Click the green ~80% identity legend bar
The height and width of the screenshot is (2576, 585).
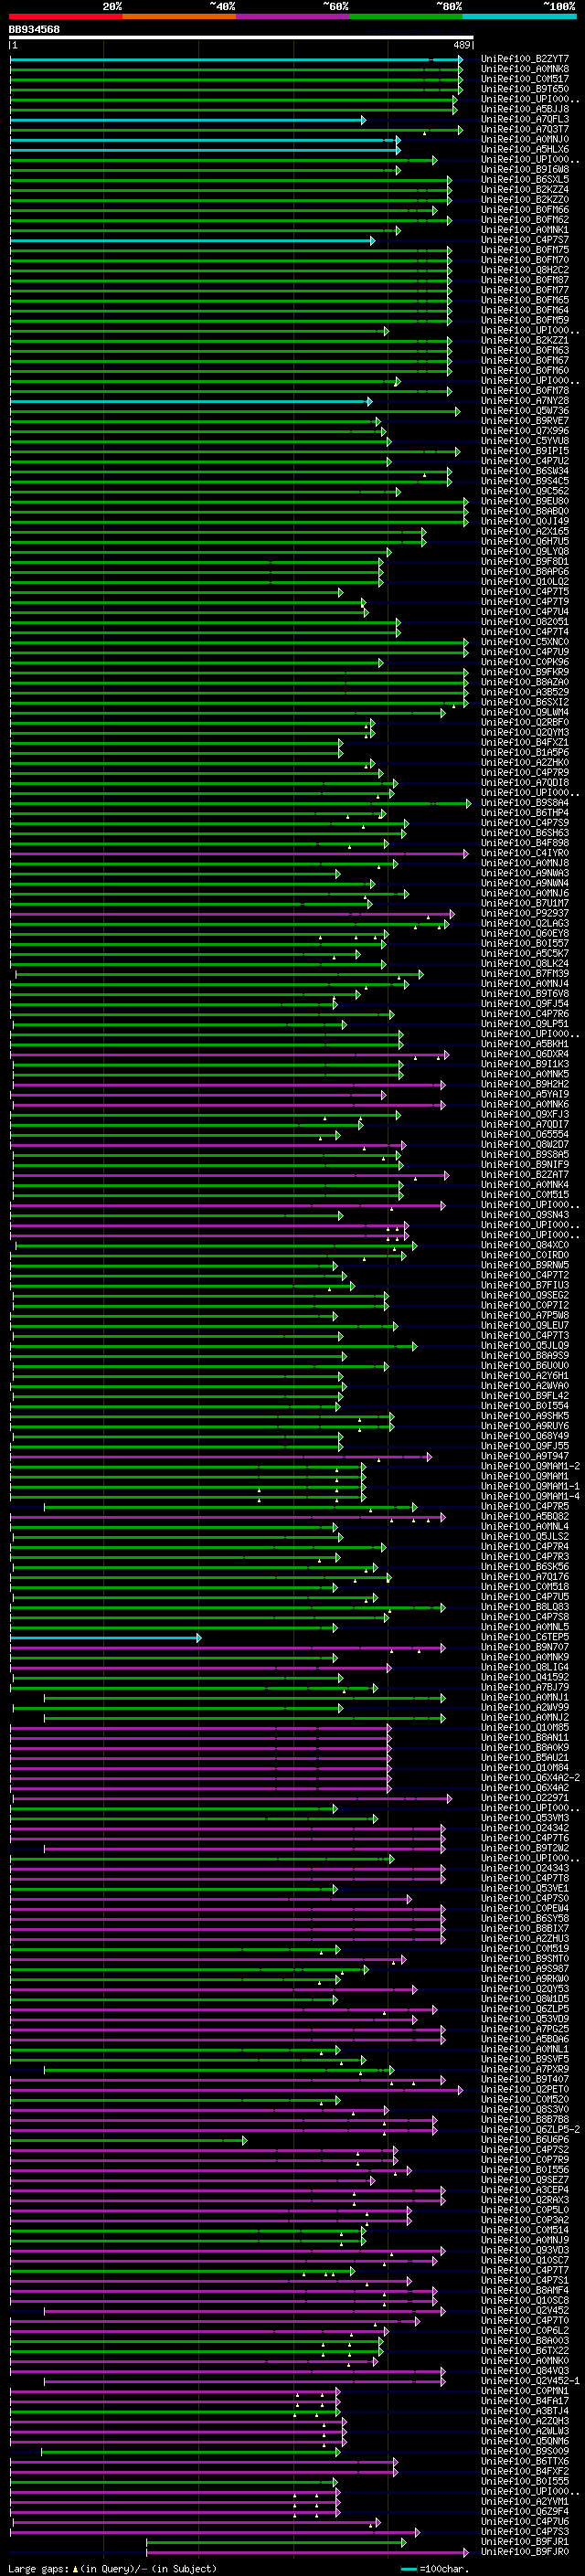[405, 16]
